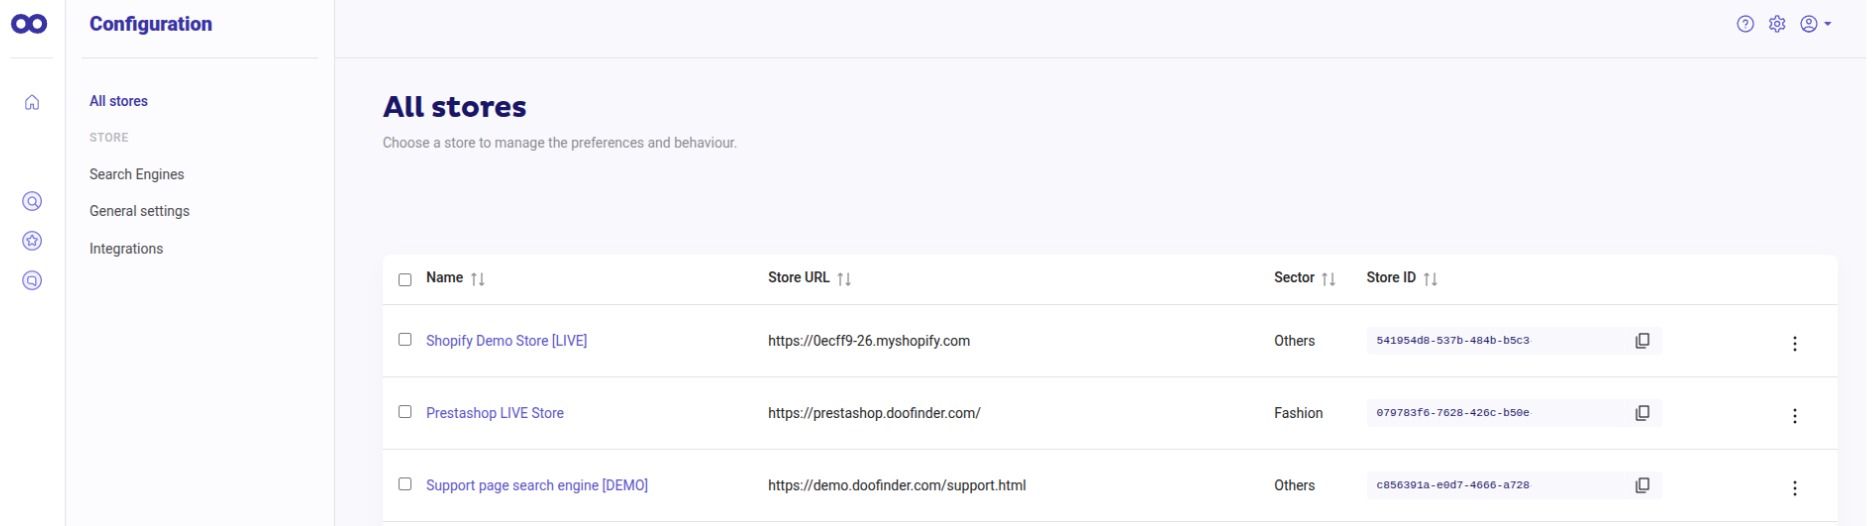This screenshot has height=526, width=1872.
Task: Open the Integrations menu item
Action: point(126,249)
